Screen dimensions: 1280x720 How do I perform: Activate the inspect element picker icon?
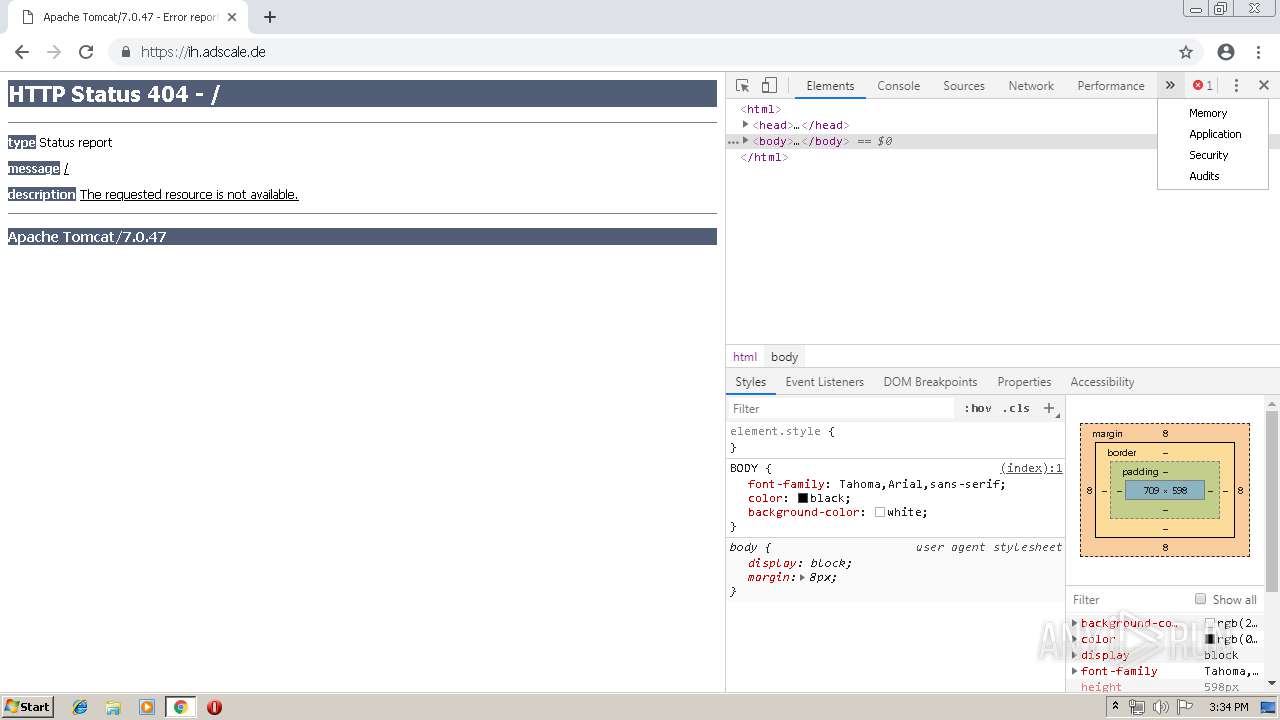(x=742, y=86)
